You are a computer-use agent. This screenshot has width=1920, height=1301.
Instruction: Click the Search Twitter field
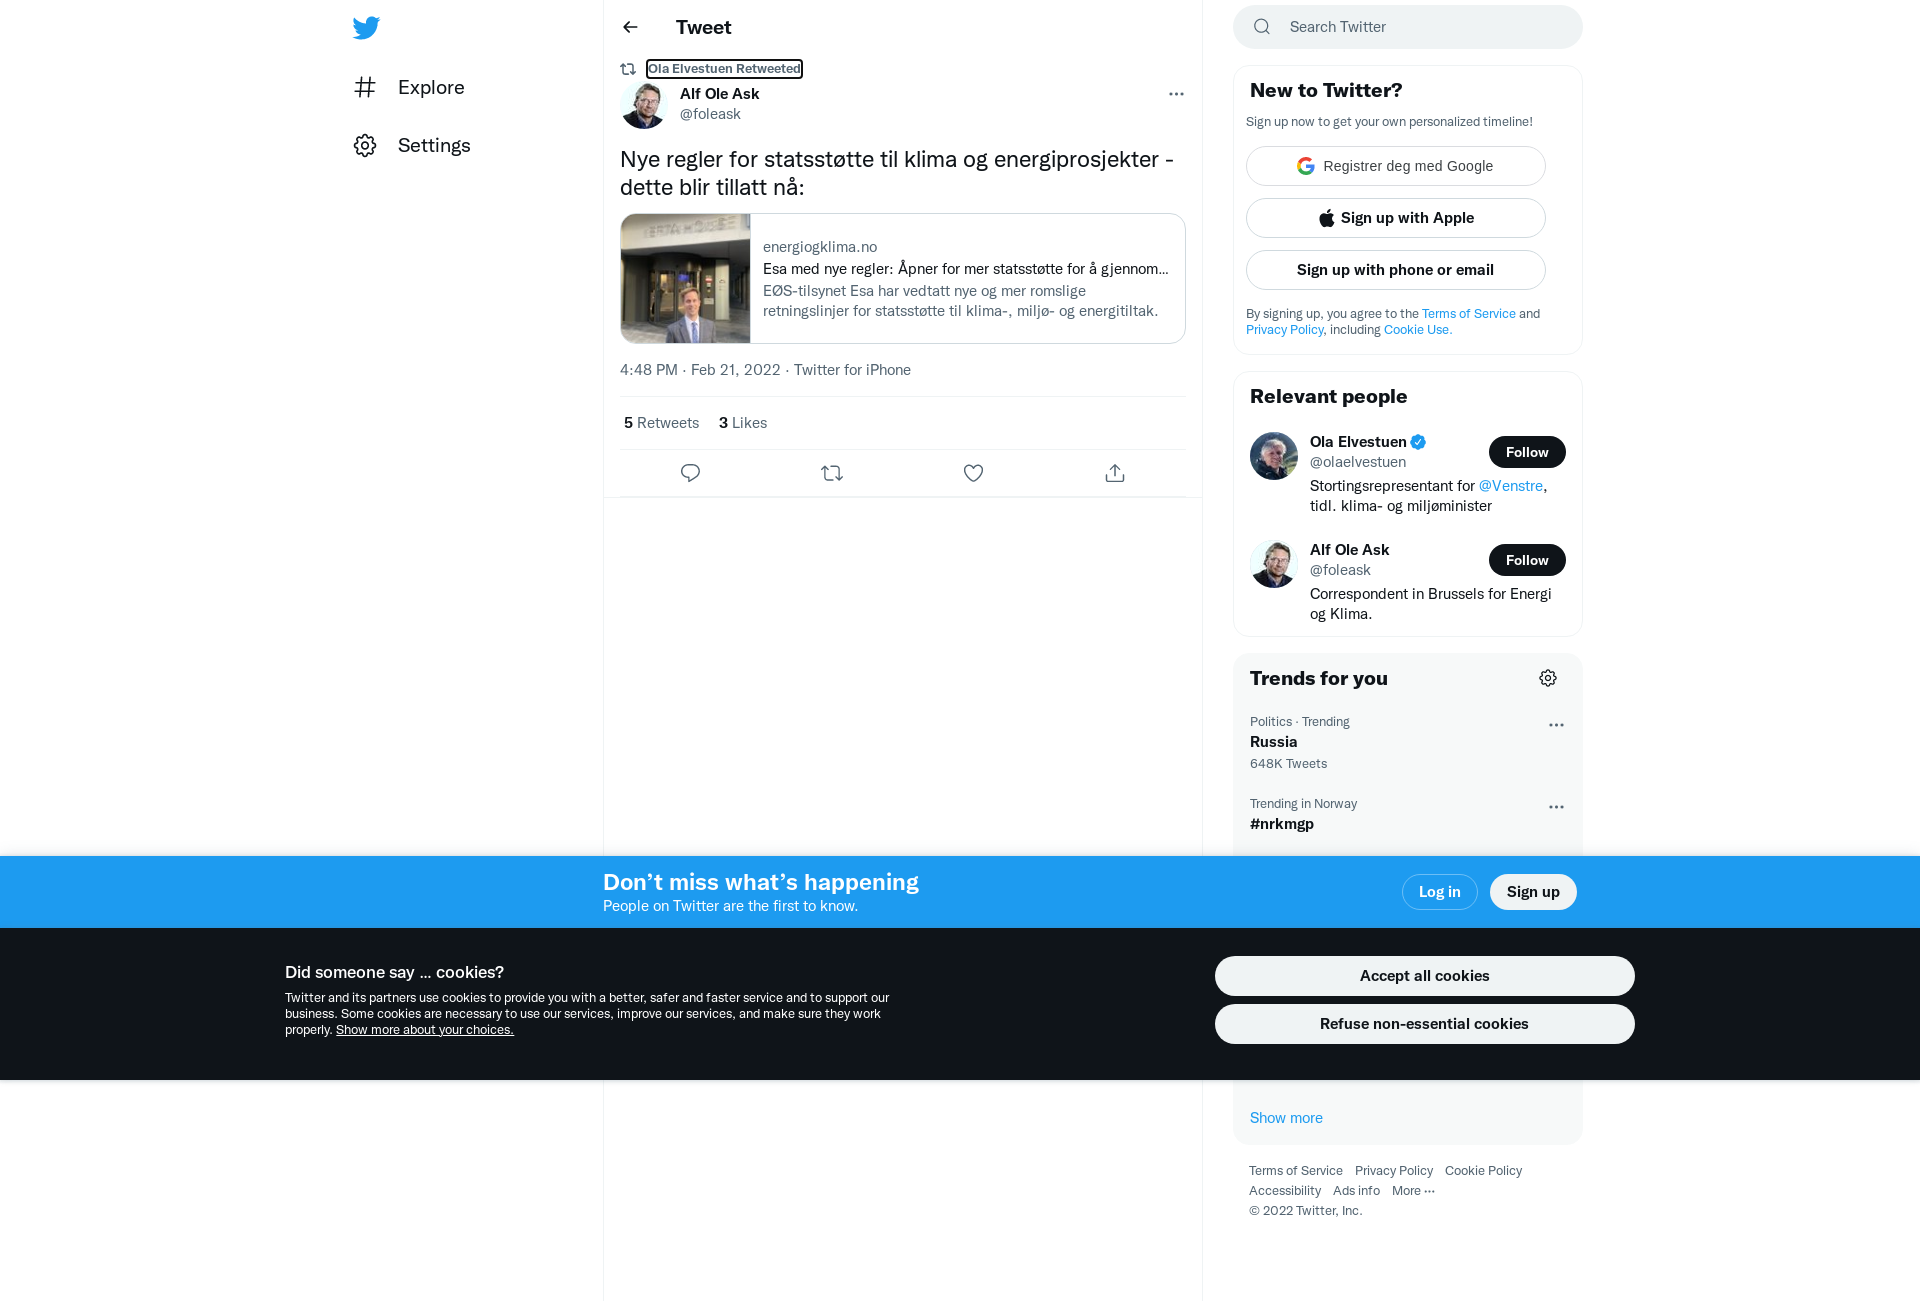pos(1408,27)
